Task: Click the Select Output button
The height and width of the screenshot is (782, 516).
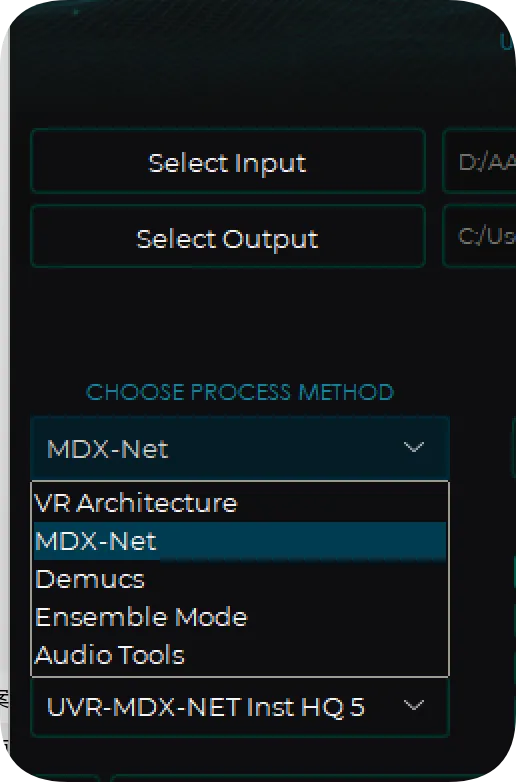Action: (x=228, y=236)
